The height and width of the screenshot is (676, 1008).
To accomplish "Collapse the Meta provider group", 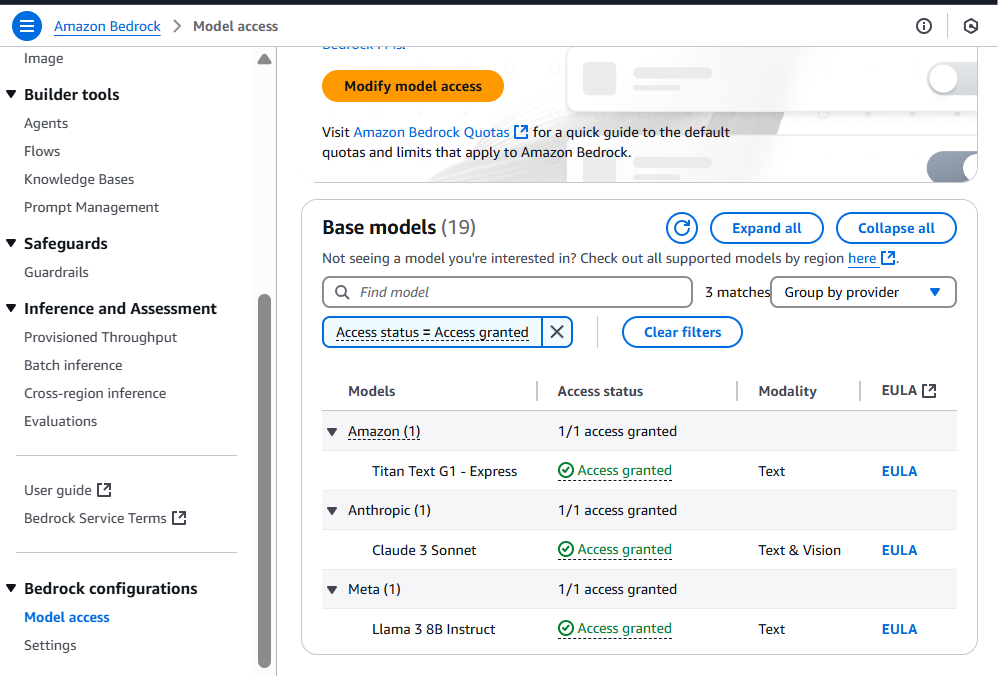I will (332, 590).
